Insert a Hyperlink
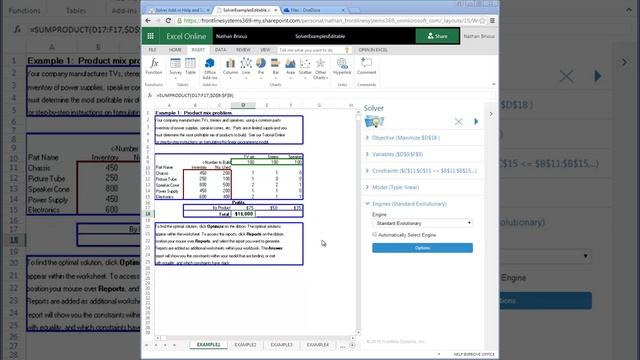 click(x=342, y=67)
